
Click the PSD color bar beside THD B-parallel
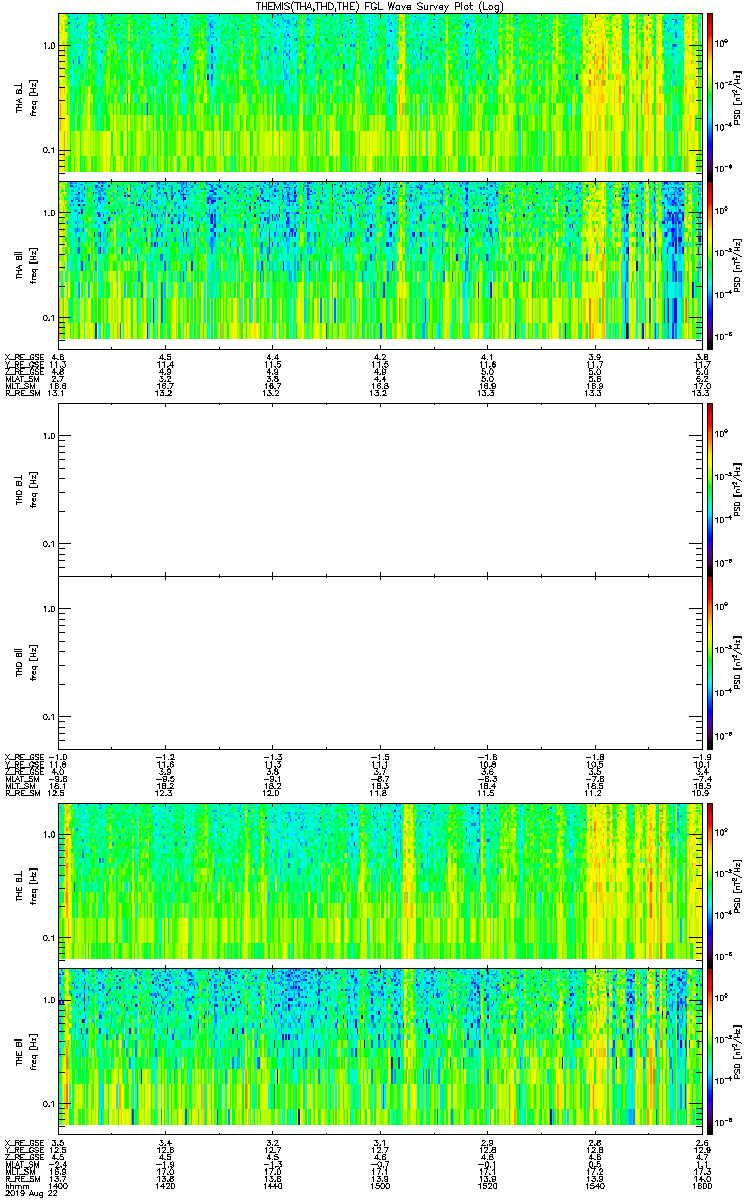pos(711,662)
